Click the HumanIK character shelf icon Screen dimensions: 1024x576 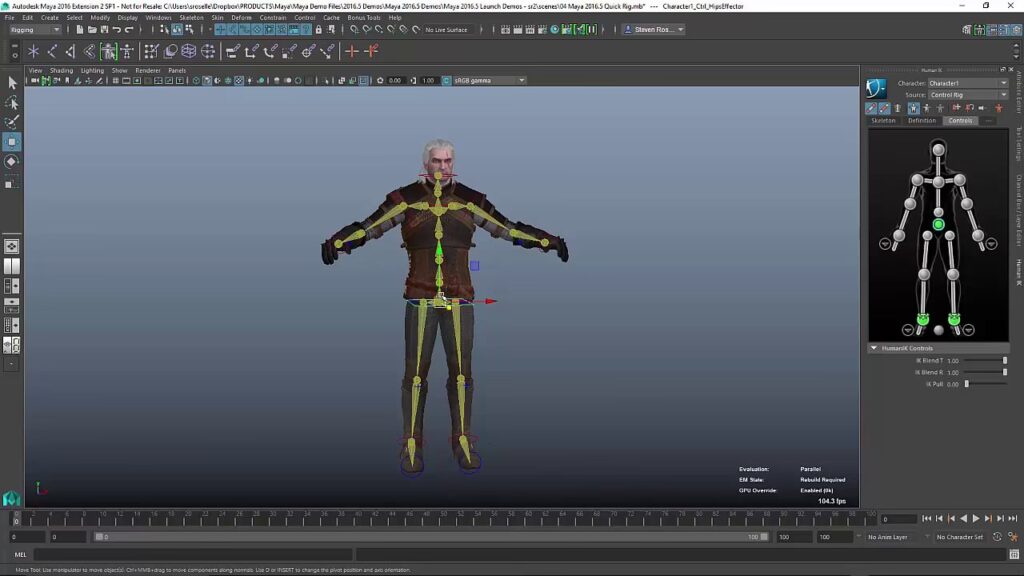click(127, 51)
